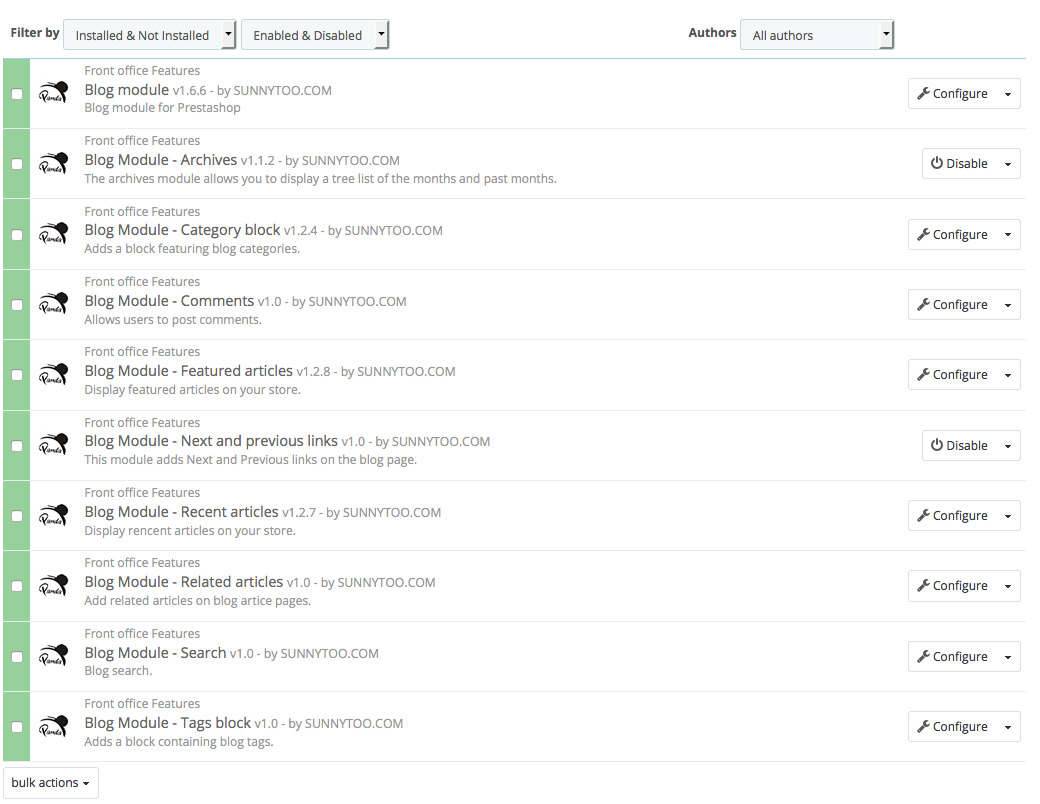Screen dimensions: 1040x804
Task: Expand the action arrow for Related articles
Action: click(x=1008, y=586)
